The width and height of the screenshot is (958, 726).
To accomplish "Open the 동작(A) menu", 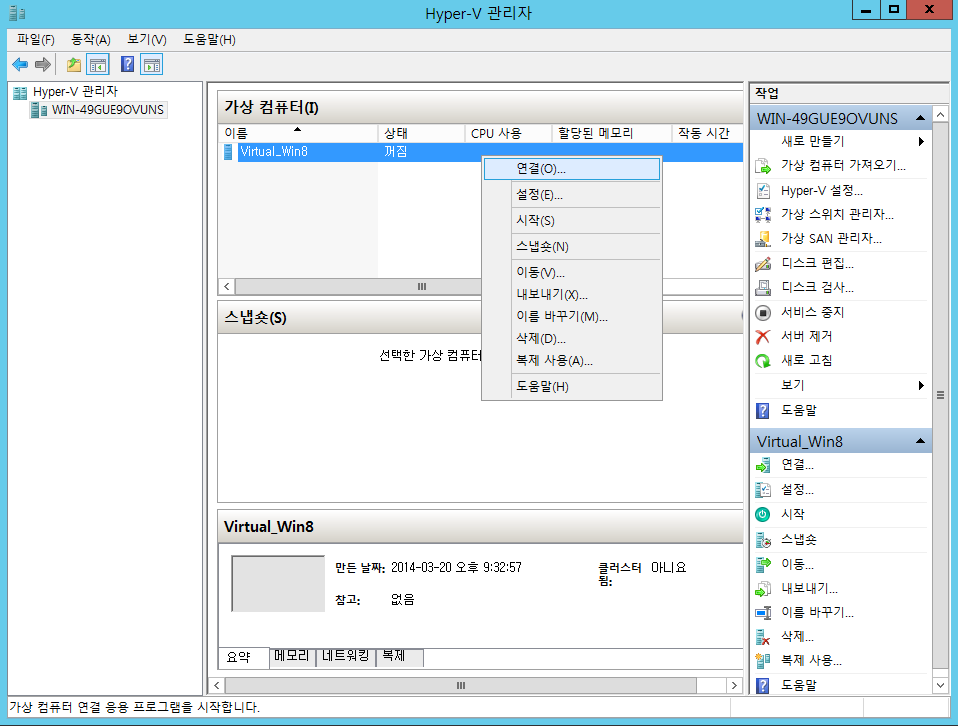I will (90, 40).
